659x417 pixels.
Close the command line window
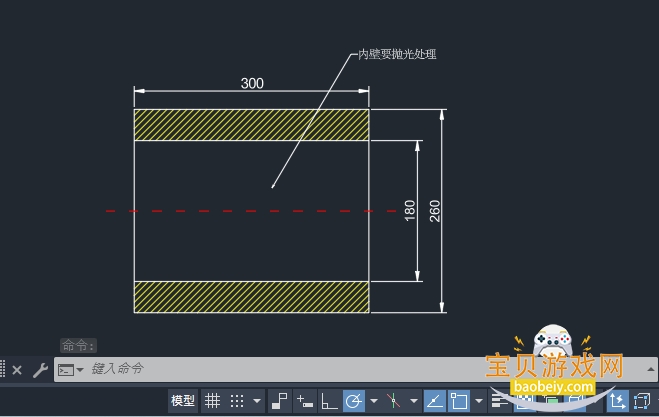pyautogui.click(x=17, y=370)
